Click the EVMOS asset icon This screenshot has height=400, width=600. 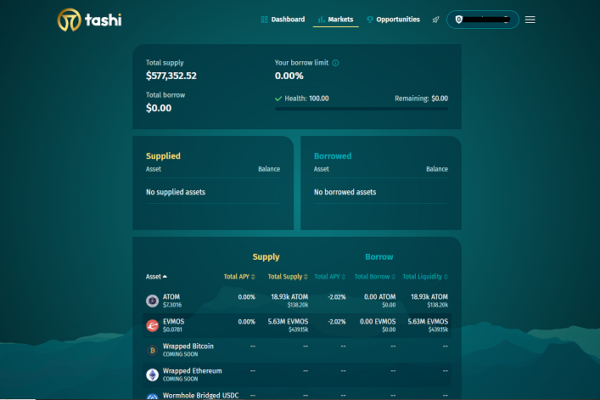point(152,325)
